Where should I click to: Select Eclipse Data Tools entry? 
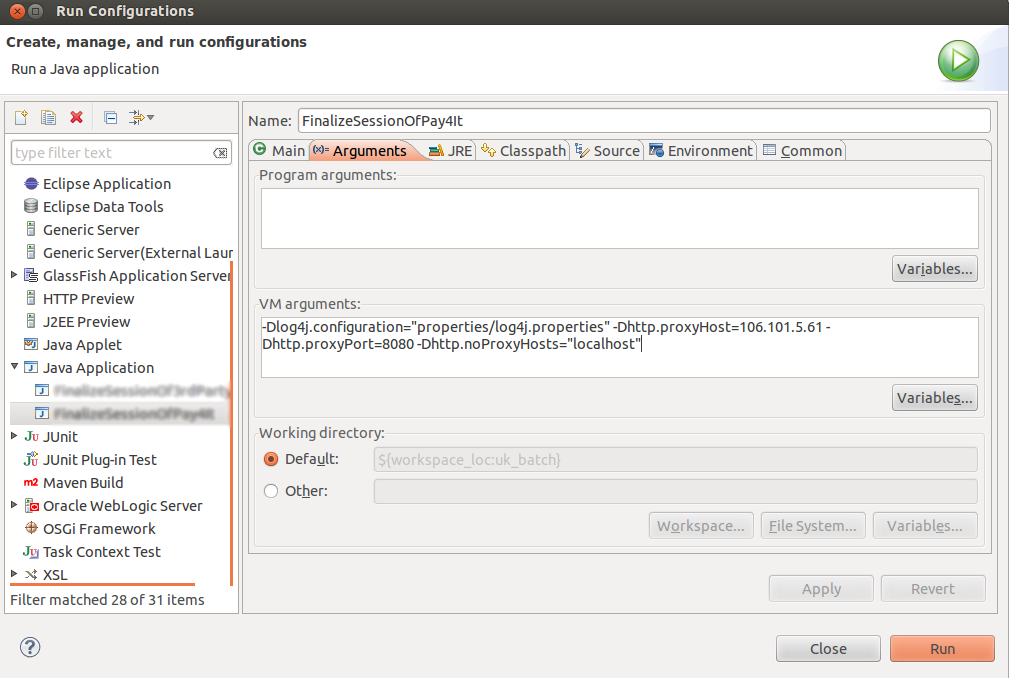103,207
